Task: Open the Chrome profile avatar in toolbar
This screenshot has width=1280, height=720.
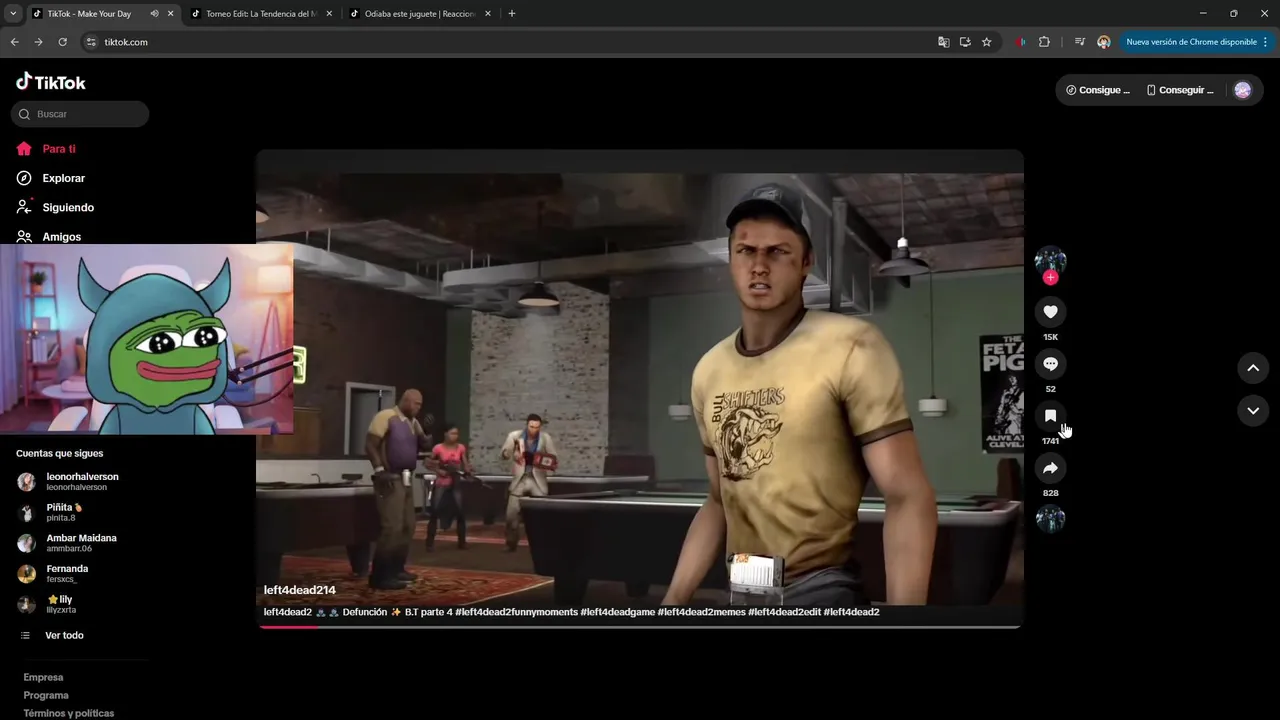Action: coord(1104,42)
